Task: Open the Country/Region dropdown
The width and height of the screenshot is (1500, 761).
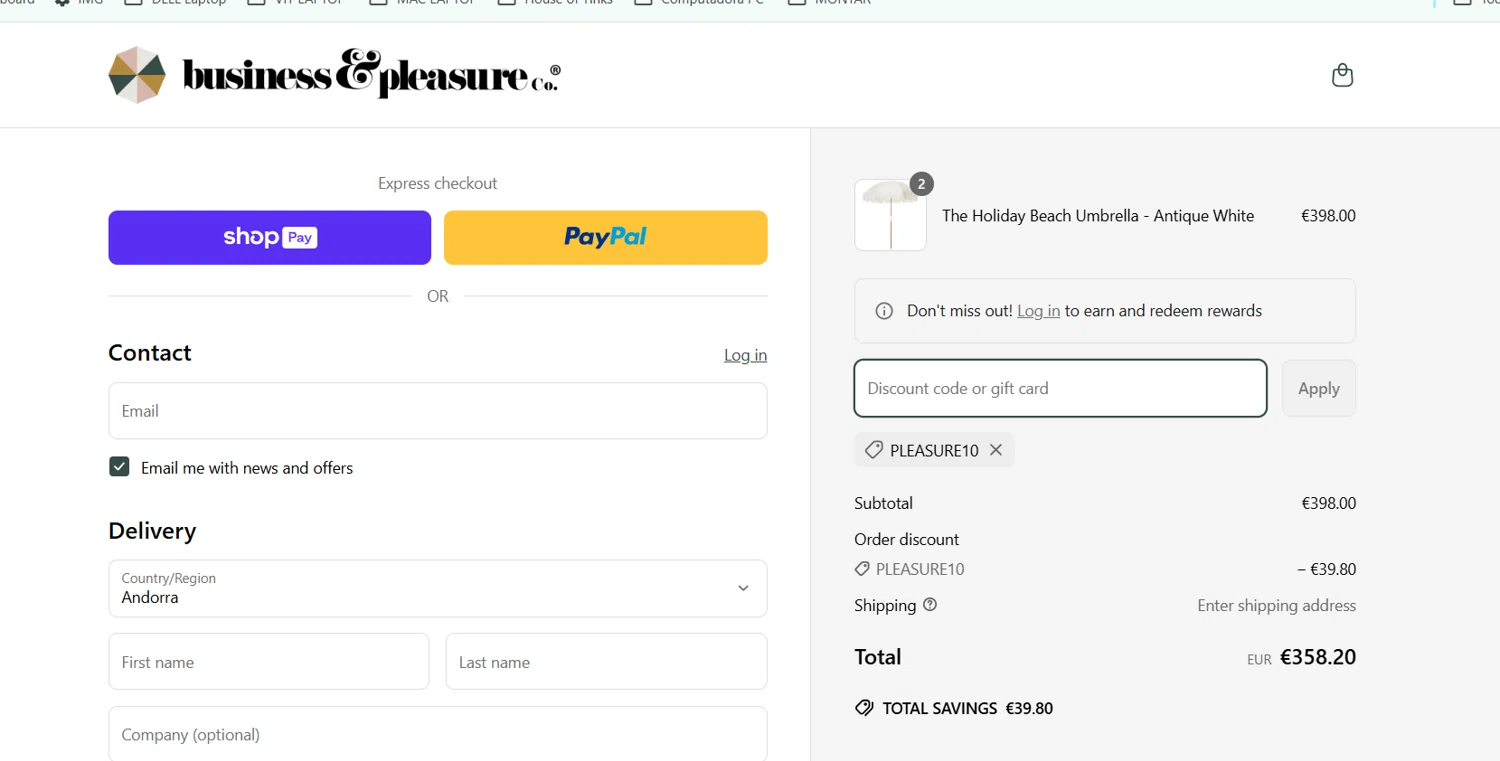Action: tap(438, 588)
